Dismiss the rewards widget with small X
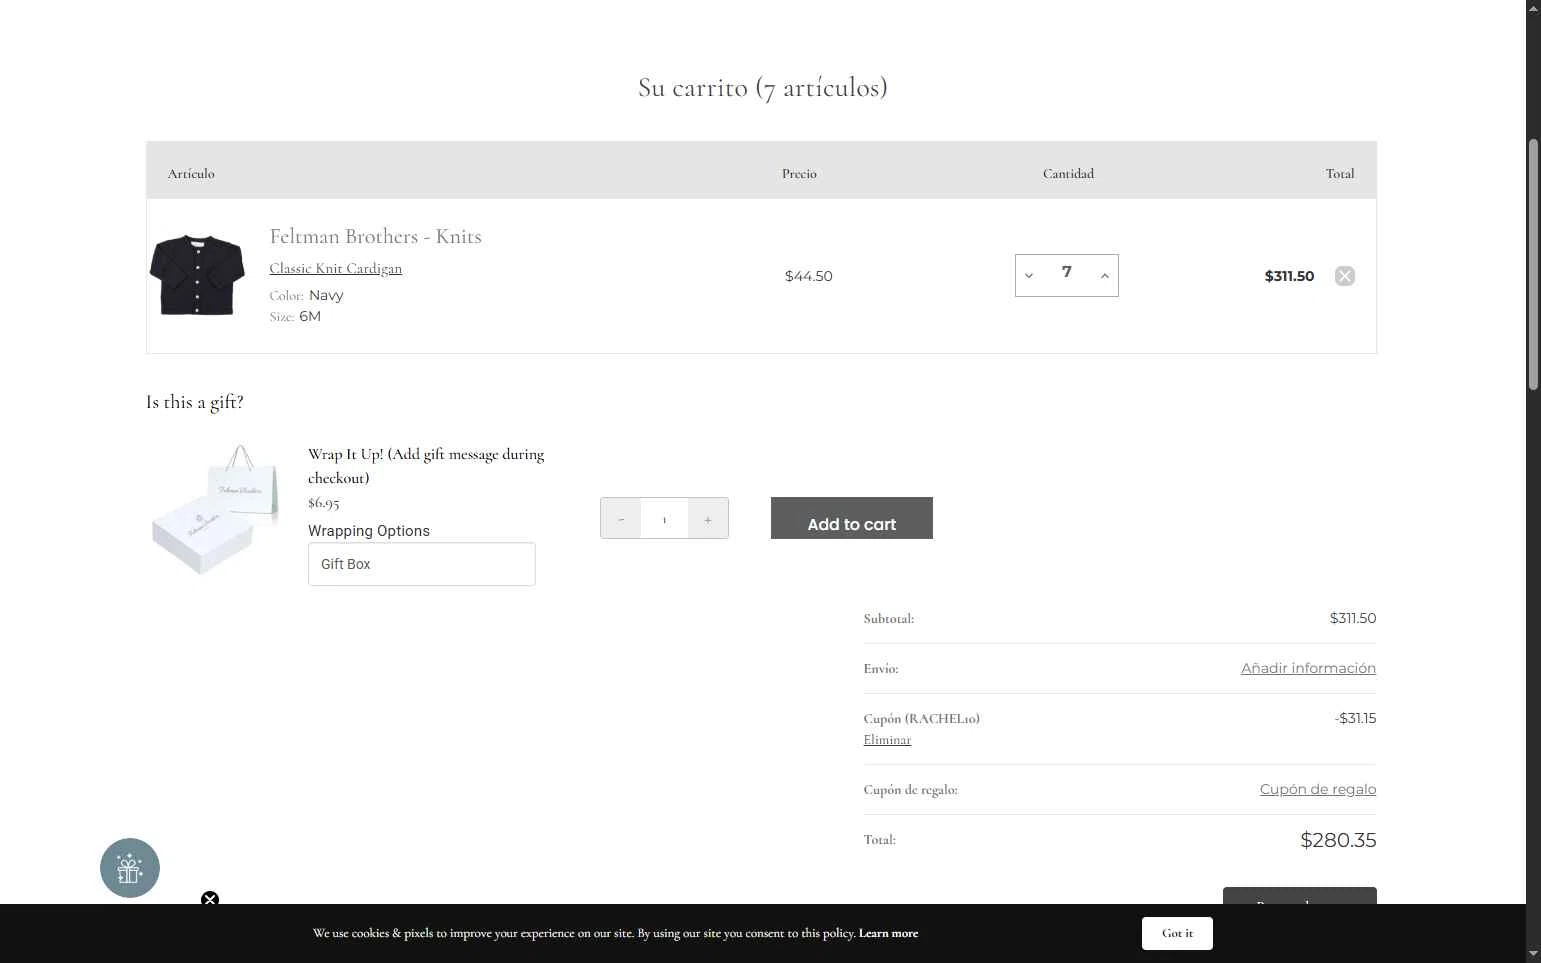 tap(210, 899)
